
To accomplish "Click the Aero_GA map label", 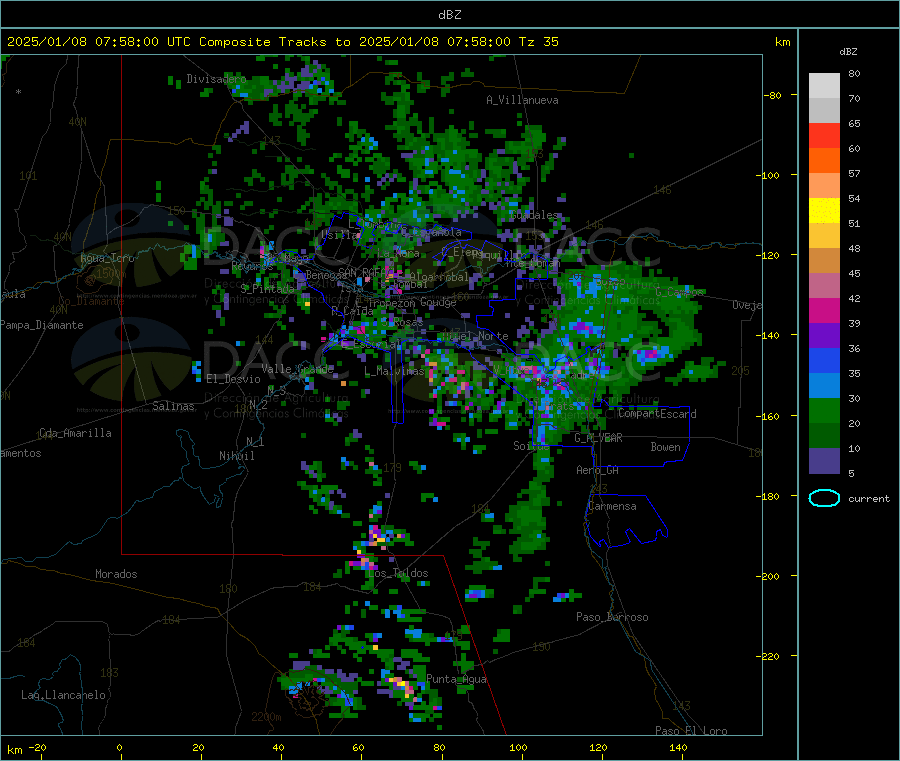I will point(597,470).
